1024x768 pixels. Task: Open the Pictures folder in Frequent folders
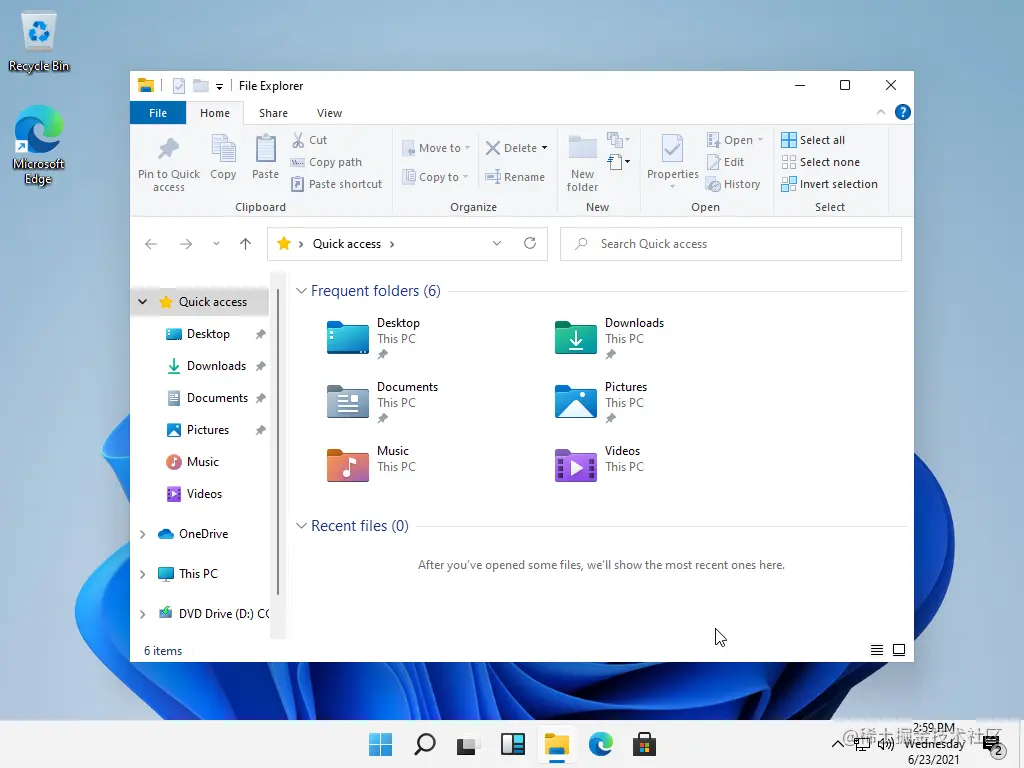tap(601, 402)
